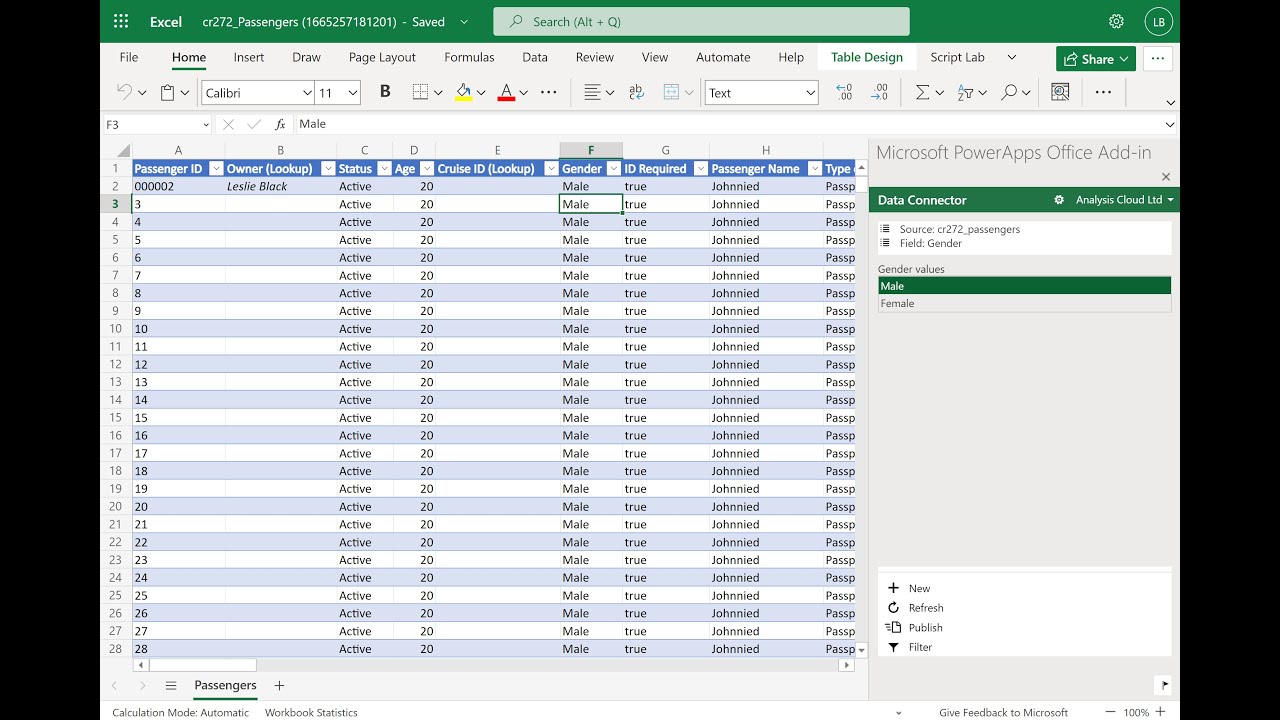Open the Table Design tab

[867, 57]
